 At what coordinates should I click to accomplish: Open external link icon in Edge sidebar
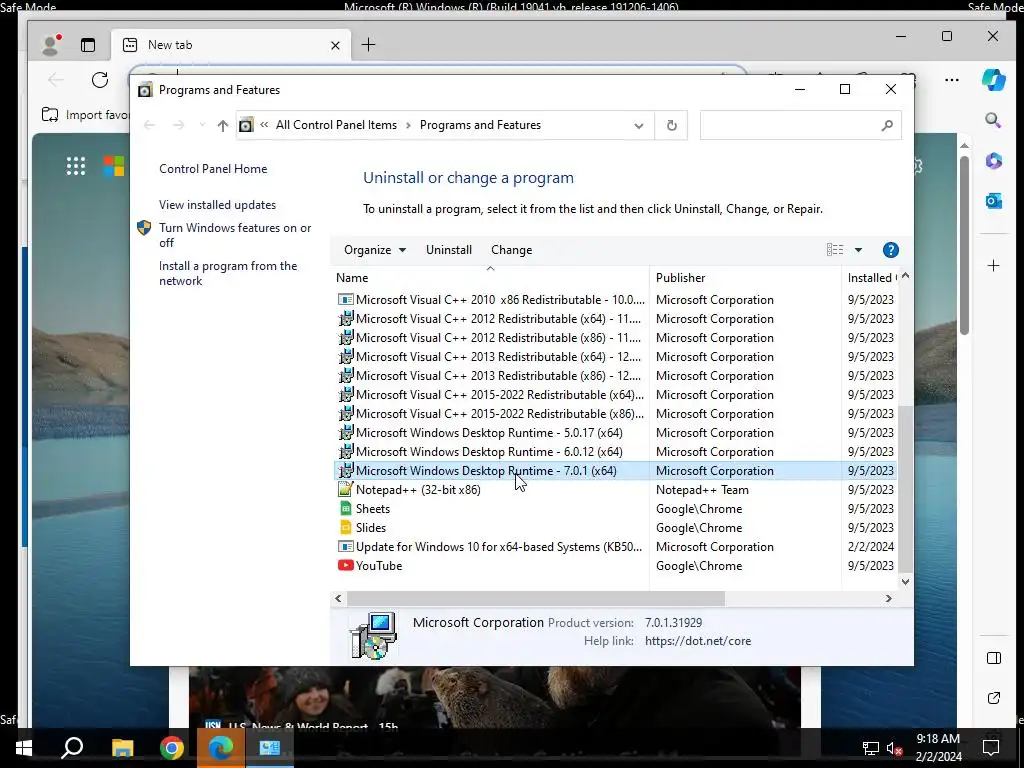tap(993, 698)
